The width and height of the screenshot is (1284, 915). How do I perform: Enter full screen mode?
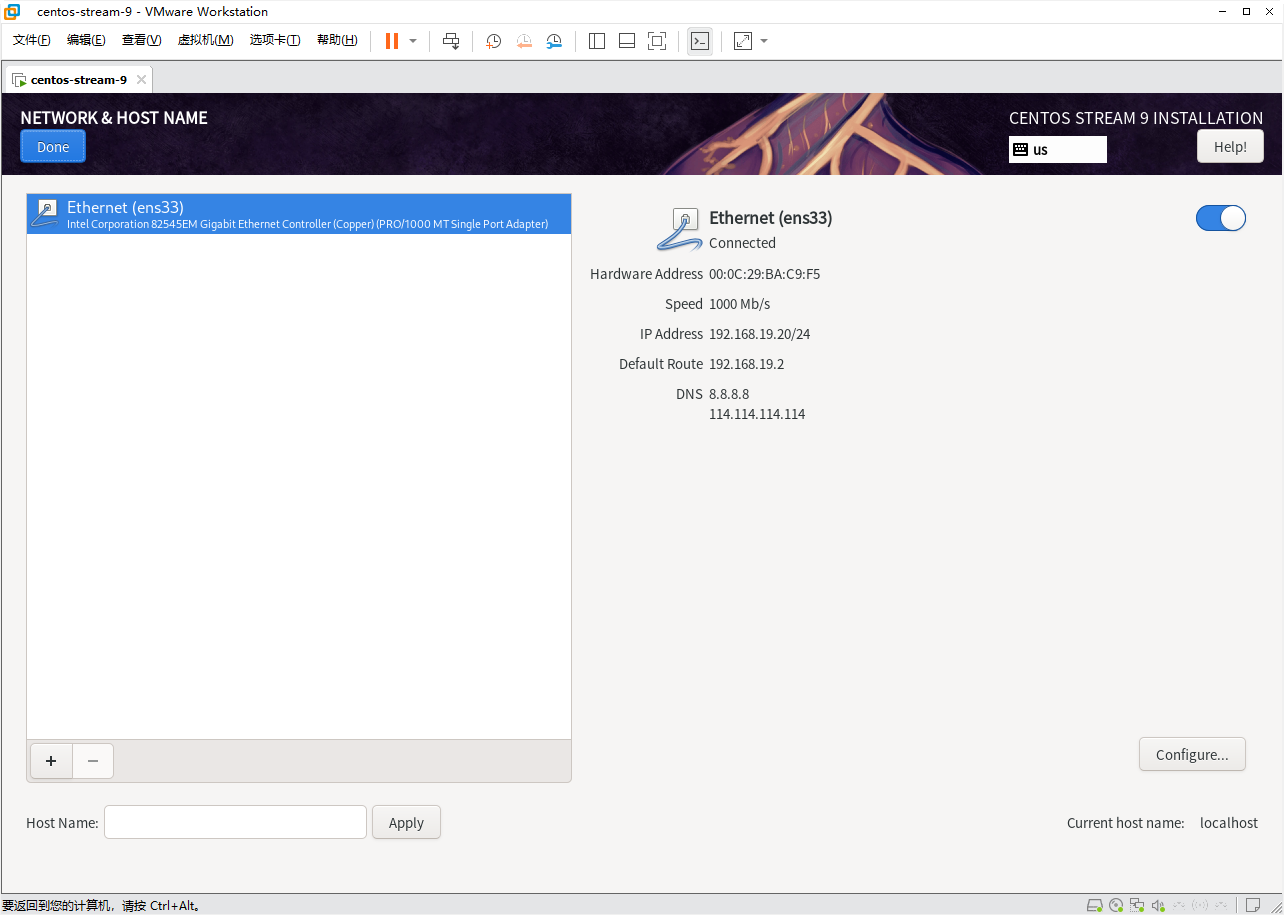point(657,41)
